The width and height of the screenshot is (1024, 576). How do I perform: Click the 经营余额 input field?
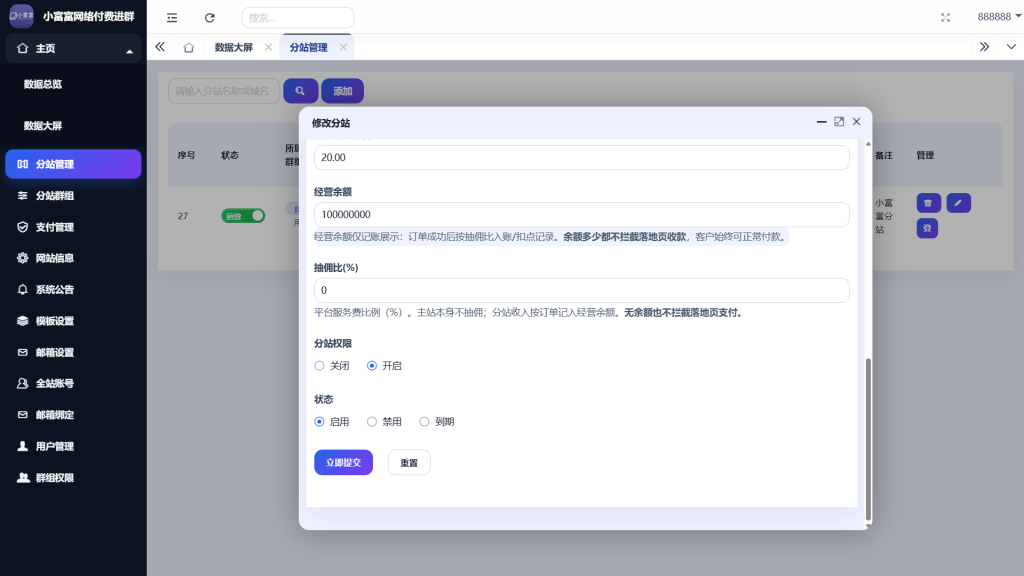(x=581, y=214)
